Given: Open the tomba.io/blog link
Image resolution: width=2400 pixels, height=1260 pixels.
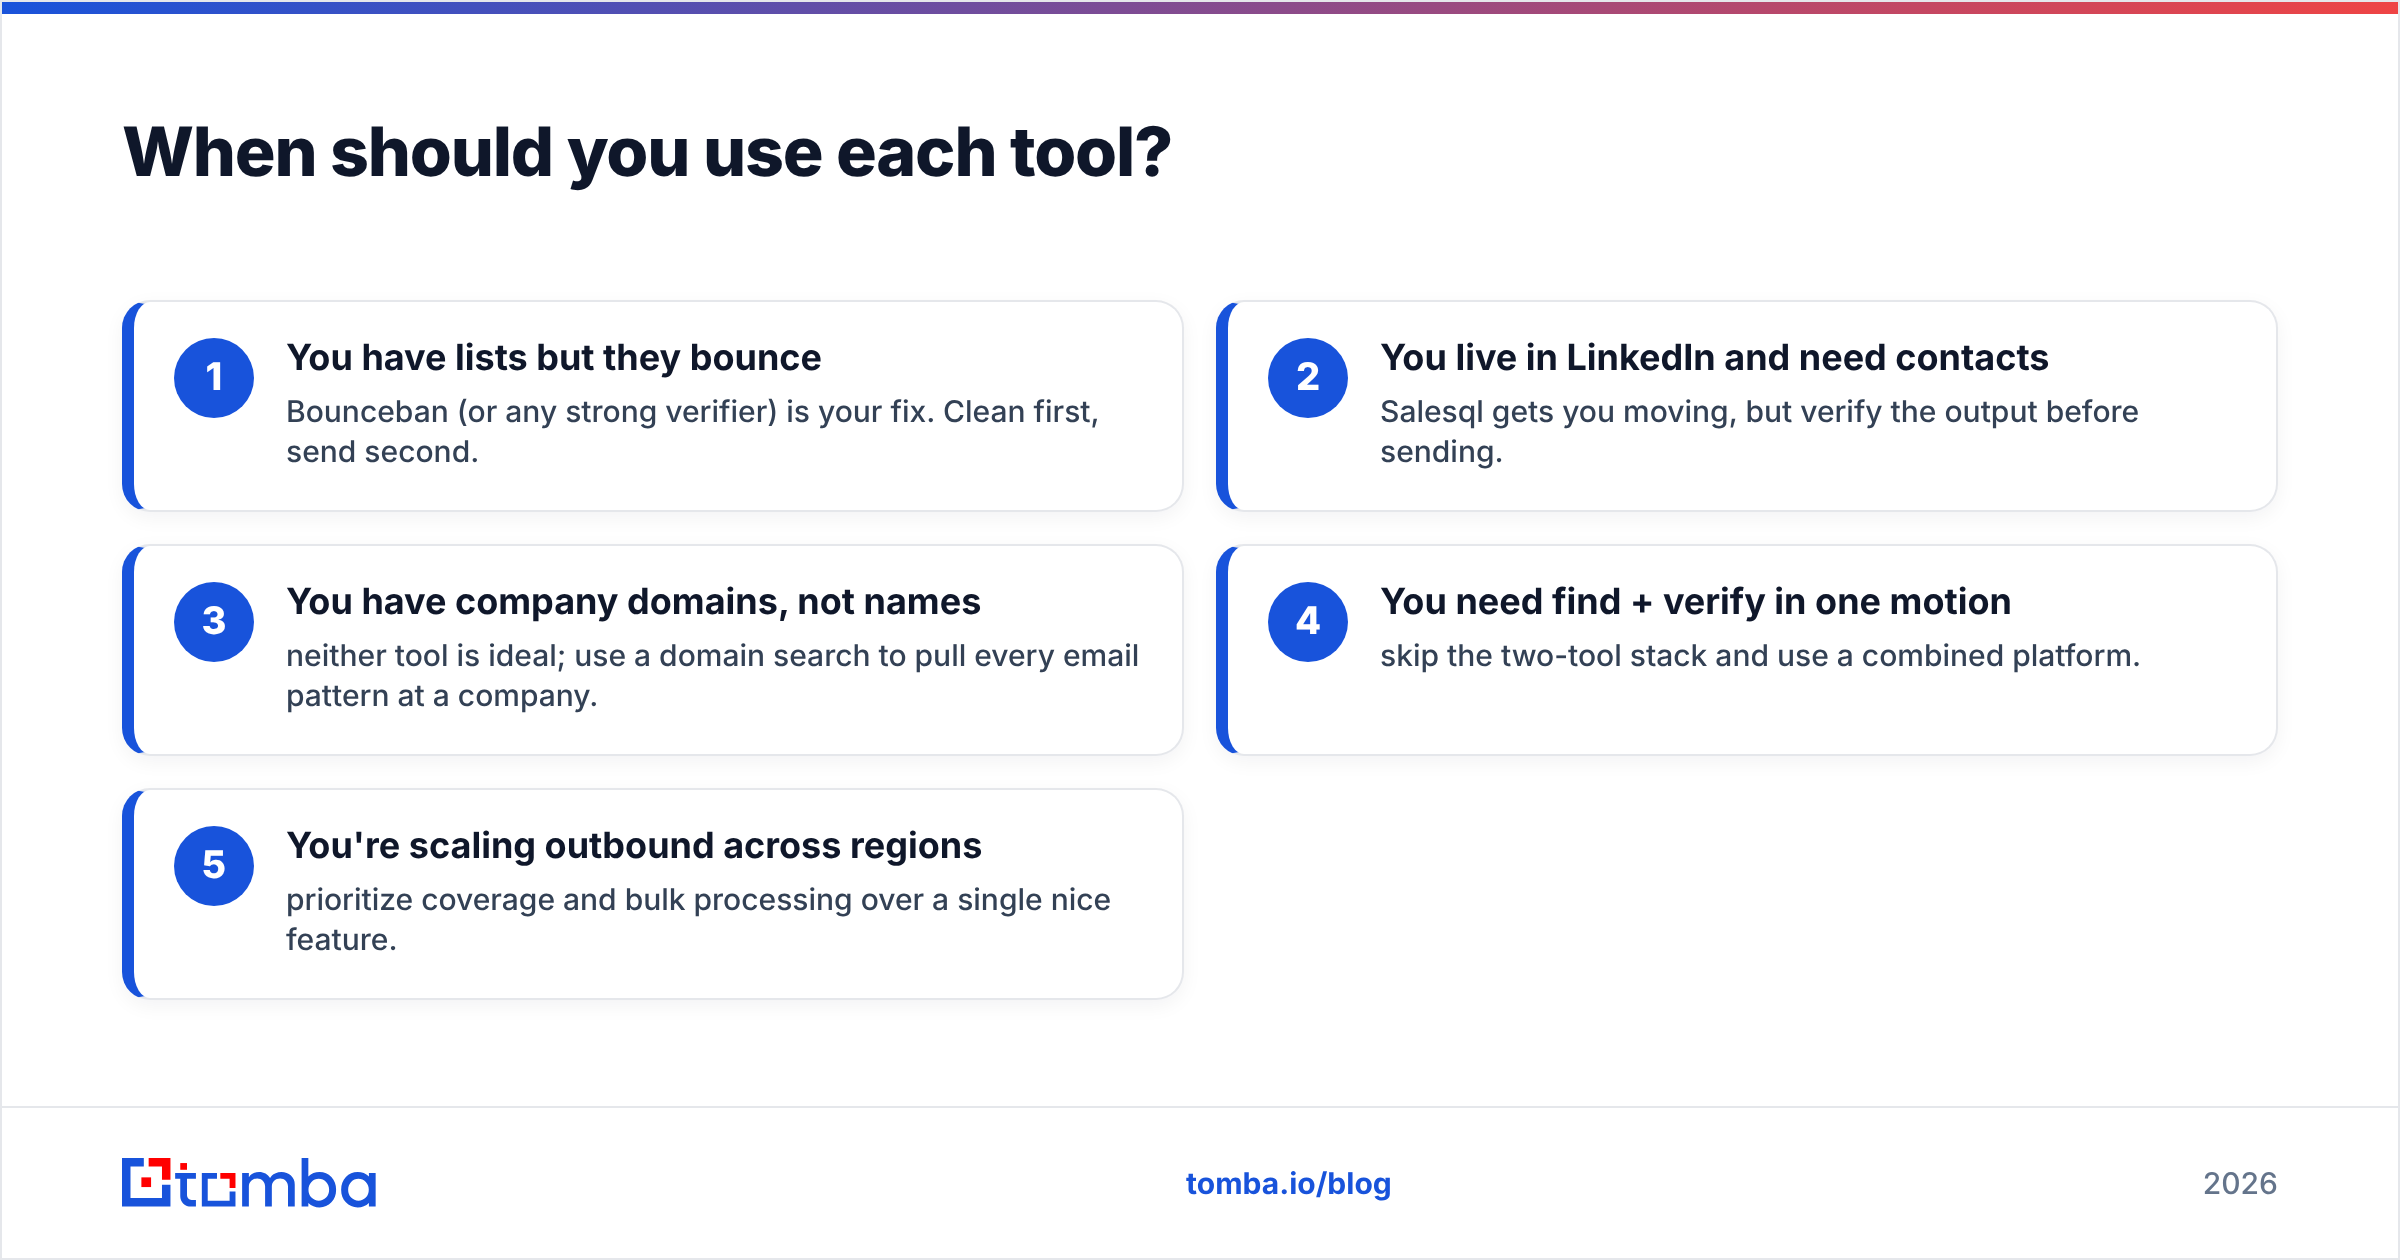Looking at the screenshot, I should point(1288,1184).
